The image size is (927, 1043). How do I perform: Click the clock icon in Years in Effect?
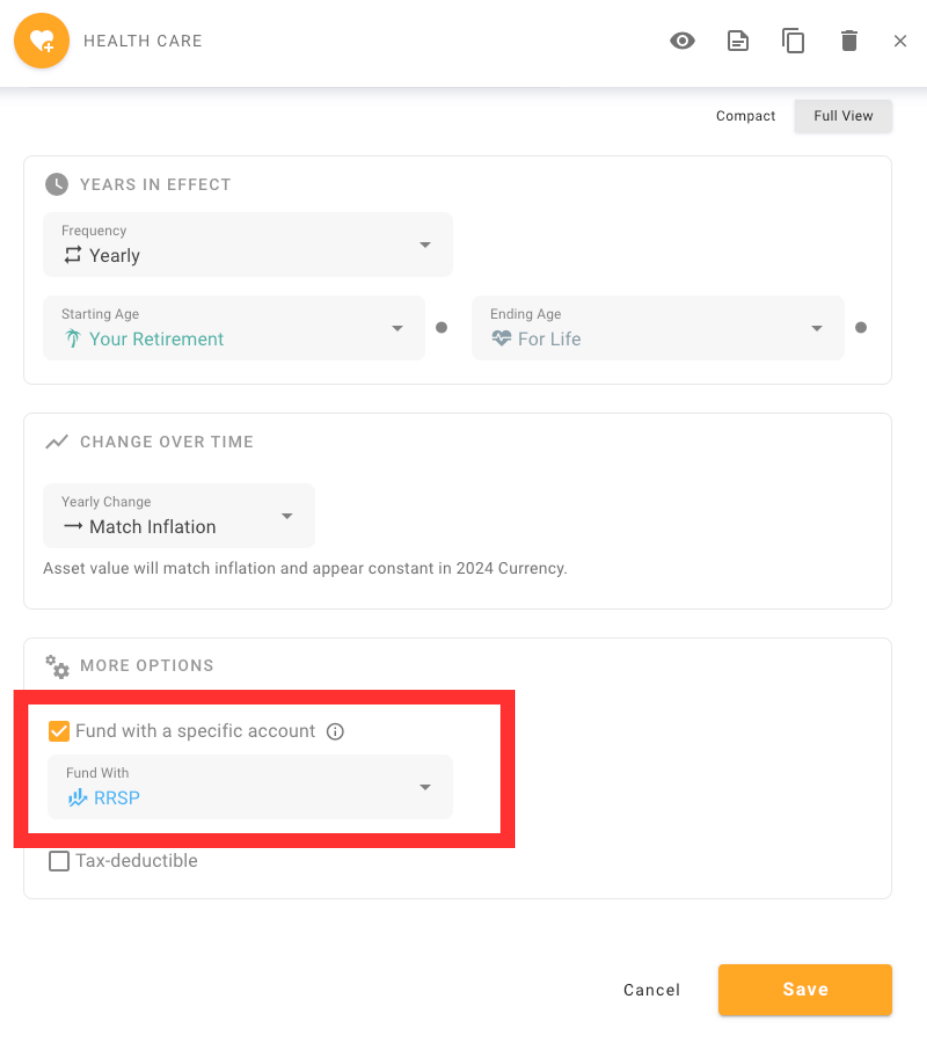[x=57, y=184]
